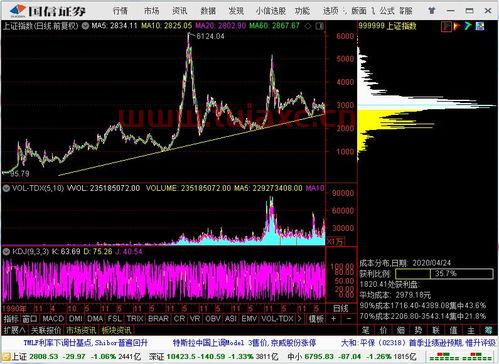Select the 日线 period selector
Image resolution: width=499 pixels, height=364 pixels.
[x=341, y=308]
